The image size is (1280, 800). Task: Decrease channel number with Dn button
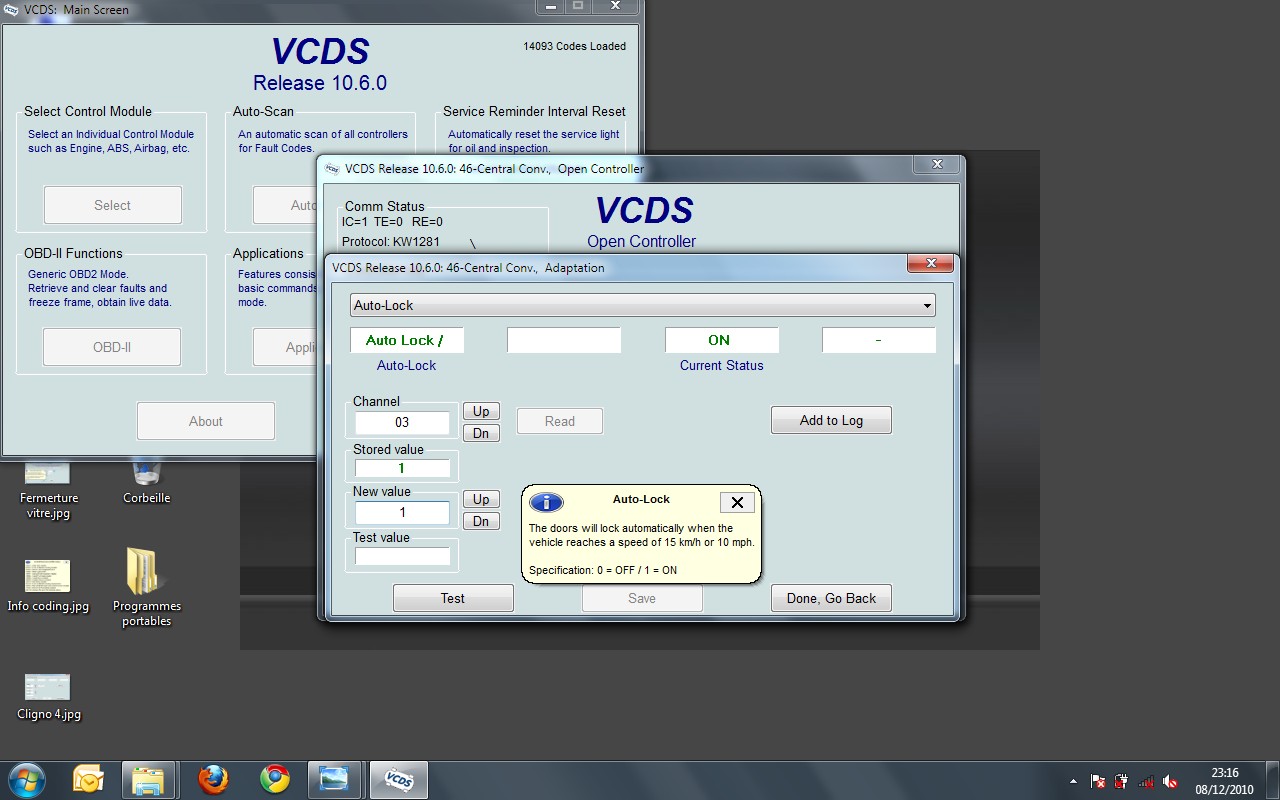(x=481, y=433)
